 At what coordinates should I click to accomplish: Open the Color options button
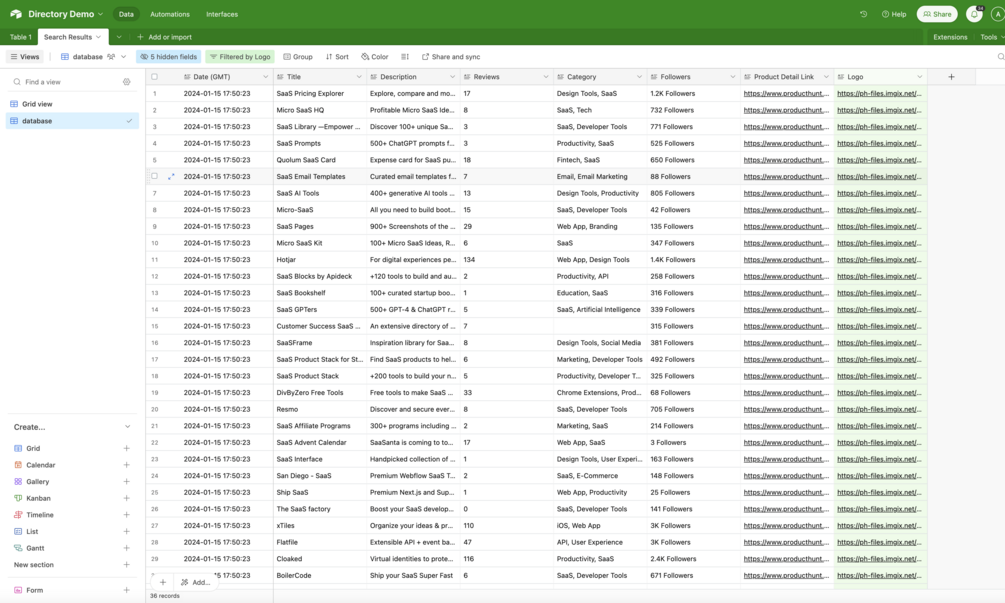[x=375, y=57]
